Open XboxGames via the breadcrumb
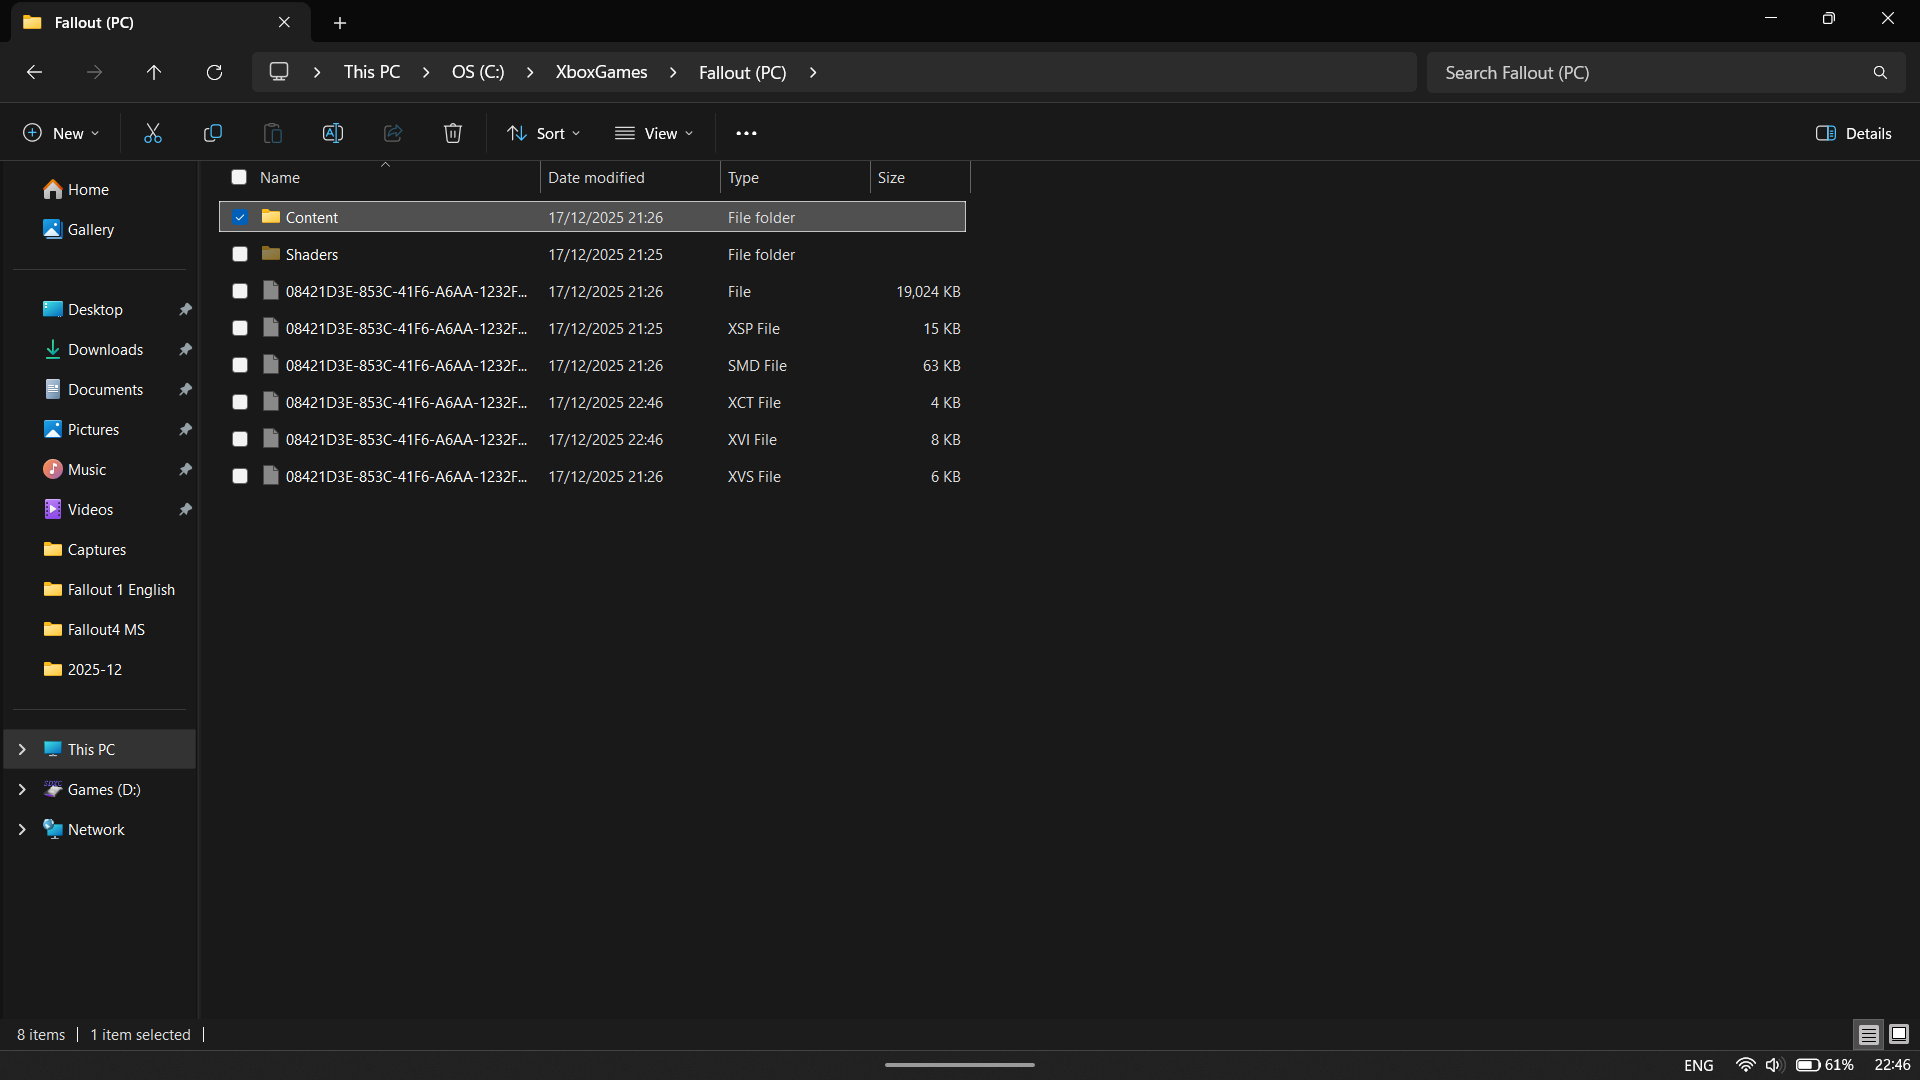Image resolution: width=1920 pixels, height=1080 pixels. coord(601,72)
